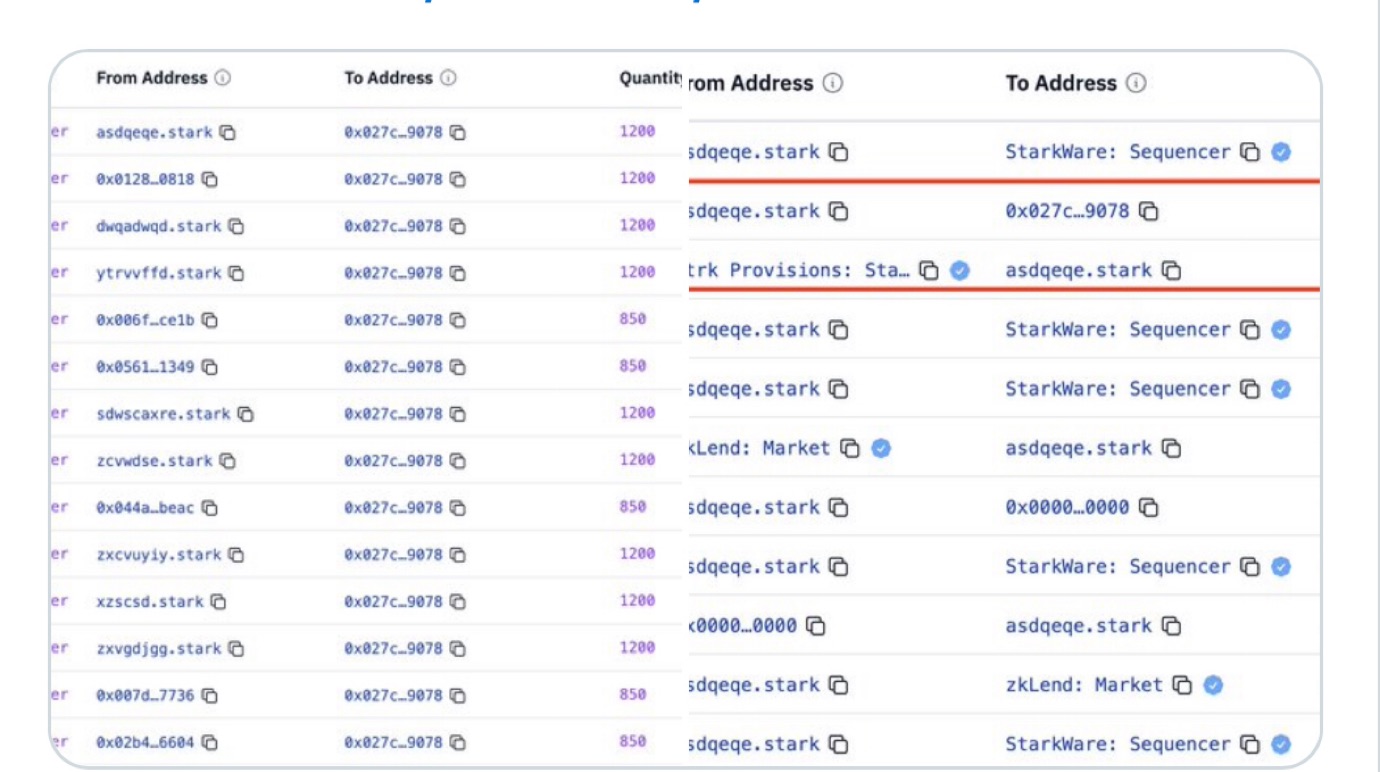Copy the 0x02b4…6604 address
Screen dimensions: 1380x772
click(x=210, y=743)
